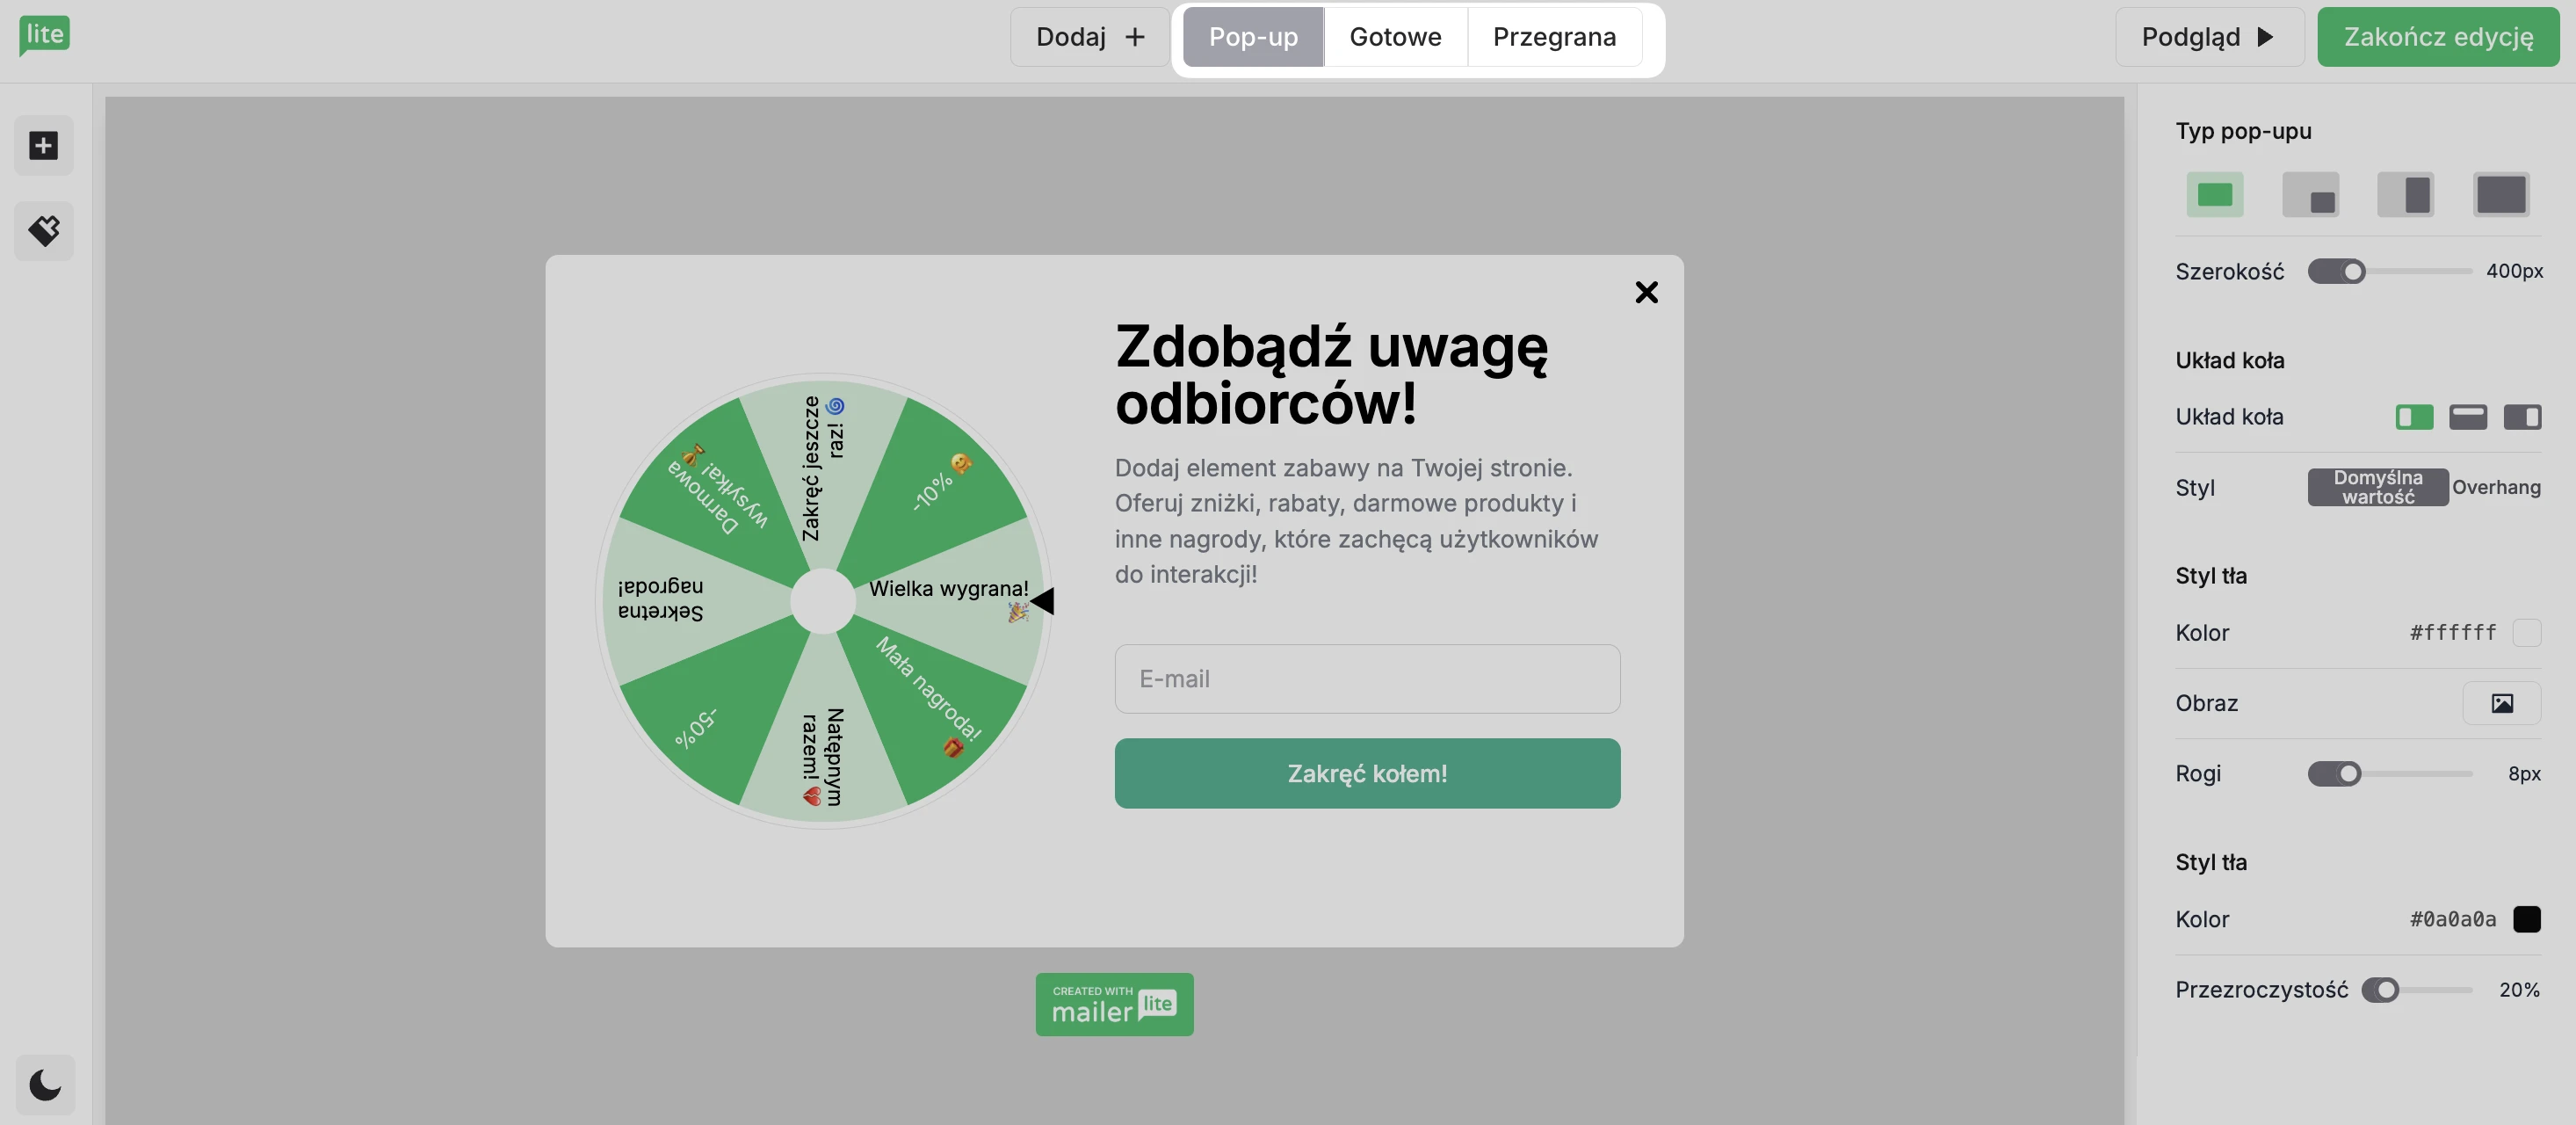Screen dimensions: 2576x1125
Task: Select the sidebar pop-up type icon
Action: pos(2405,194)
